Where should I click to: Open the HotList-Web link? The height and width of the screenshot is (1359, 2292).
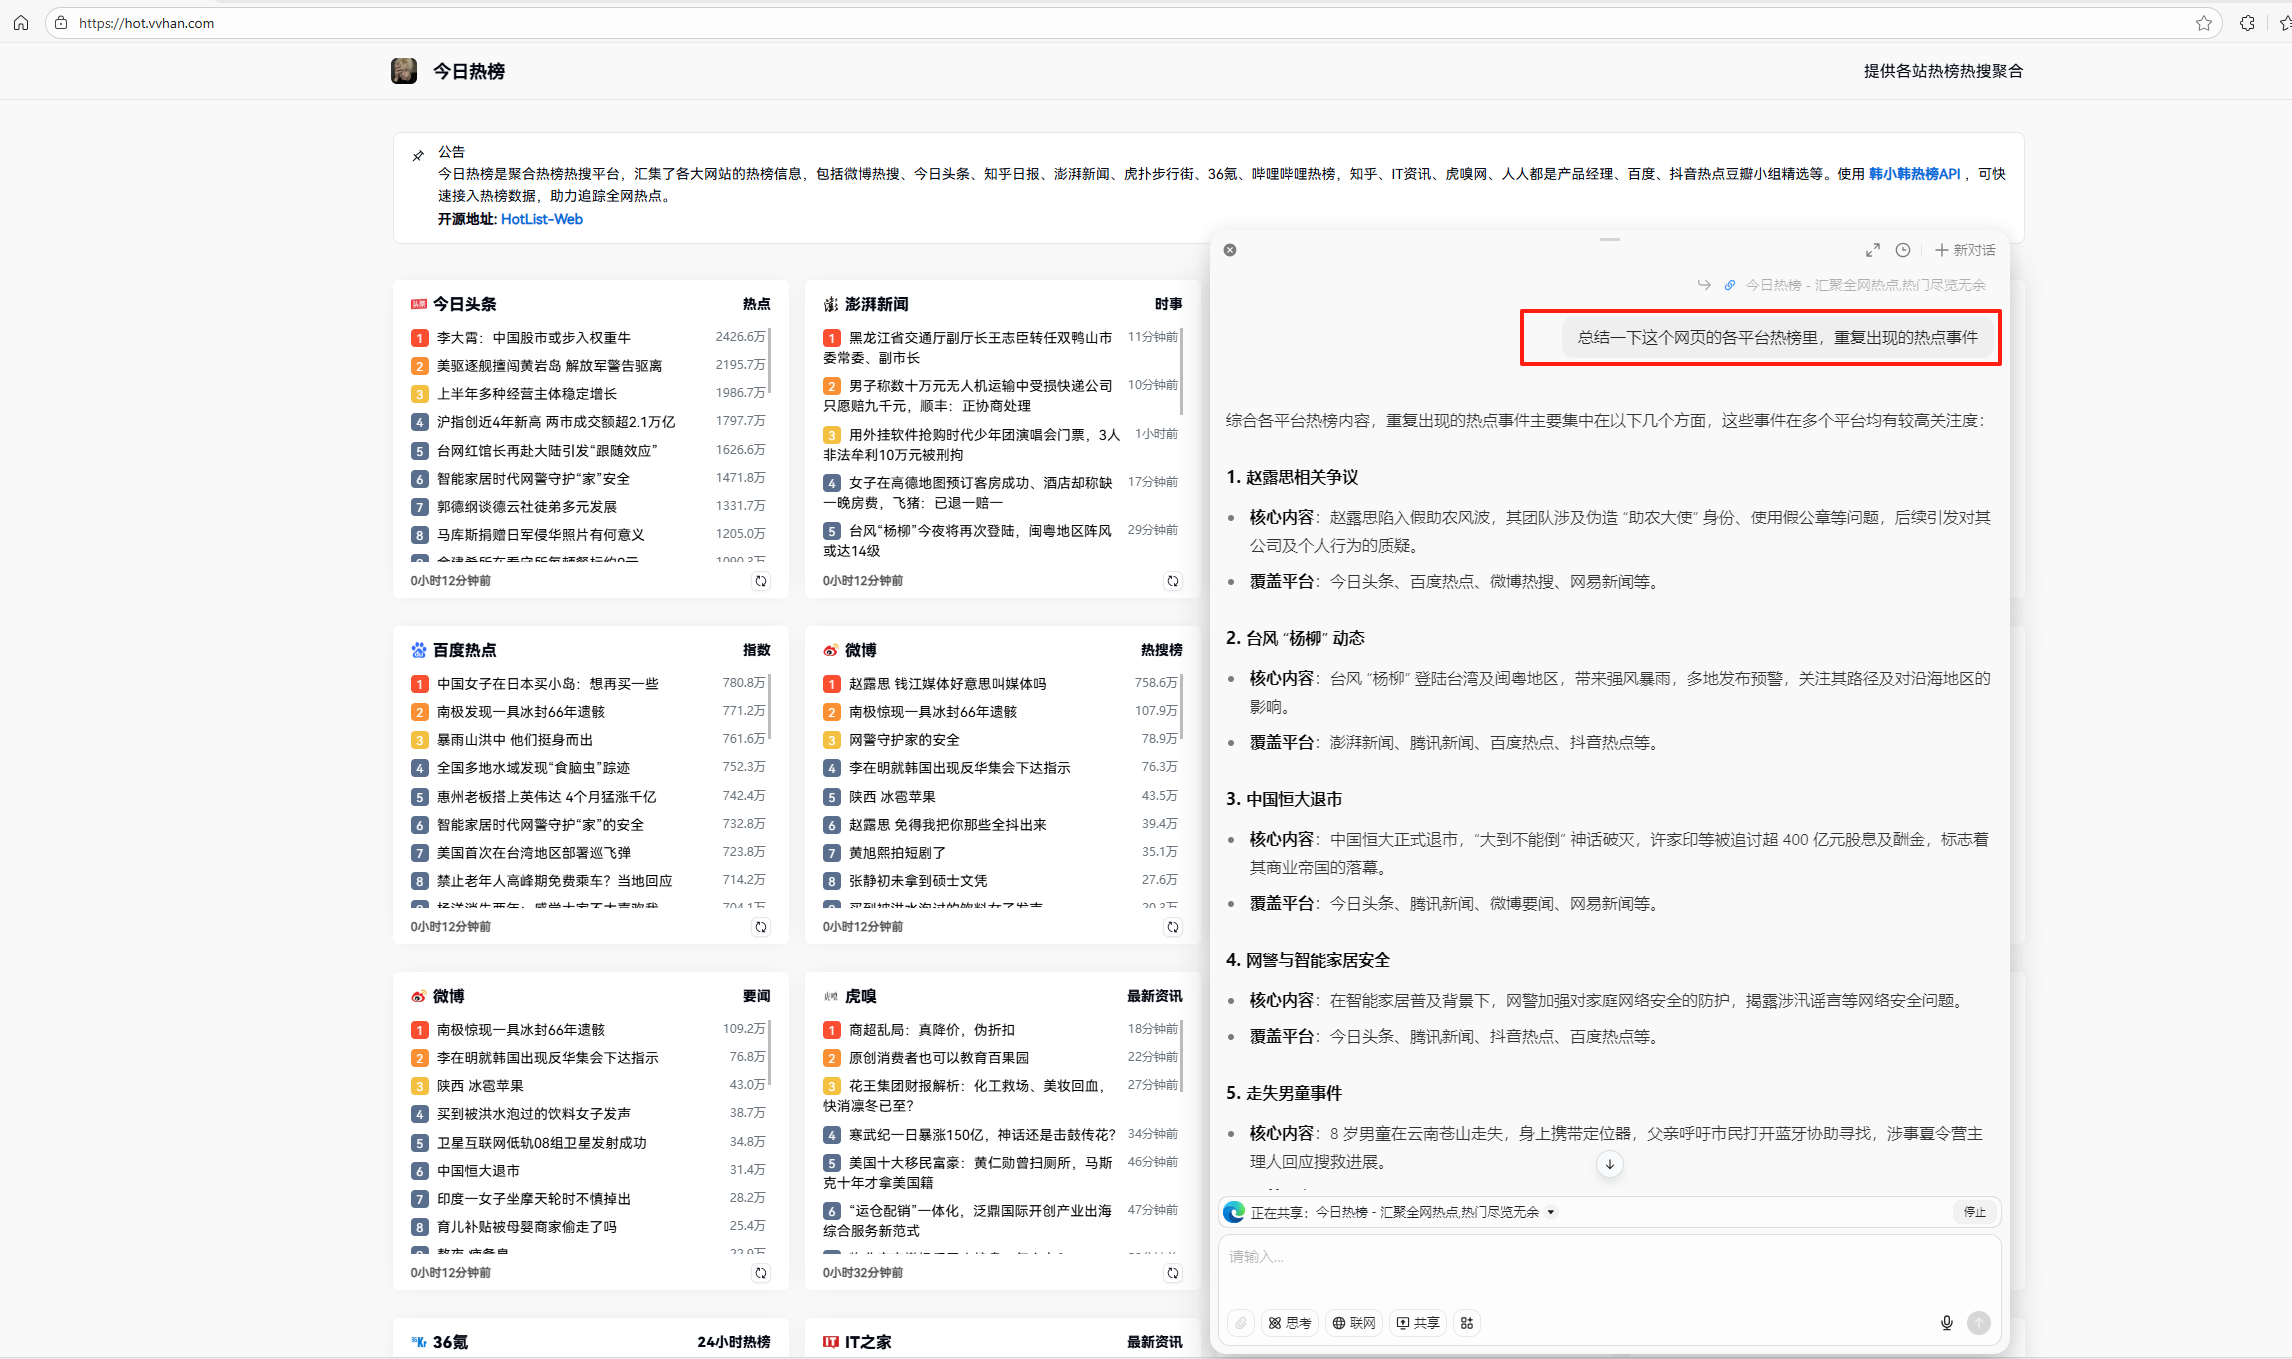tap(541, 219)
